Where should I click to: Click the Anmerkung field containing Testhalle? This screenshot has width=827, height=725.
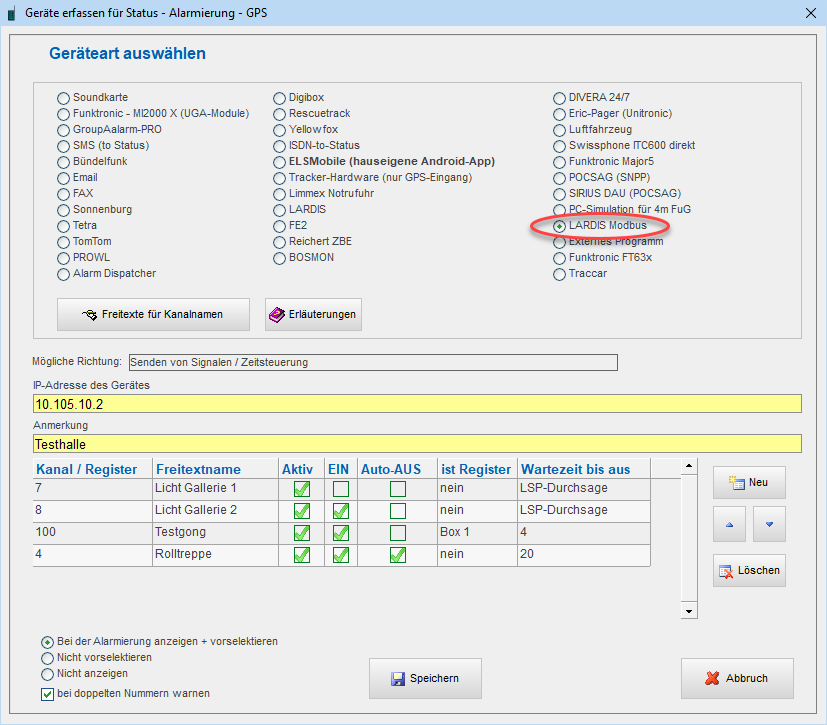[417, 443]
